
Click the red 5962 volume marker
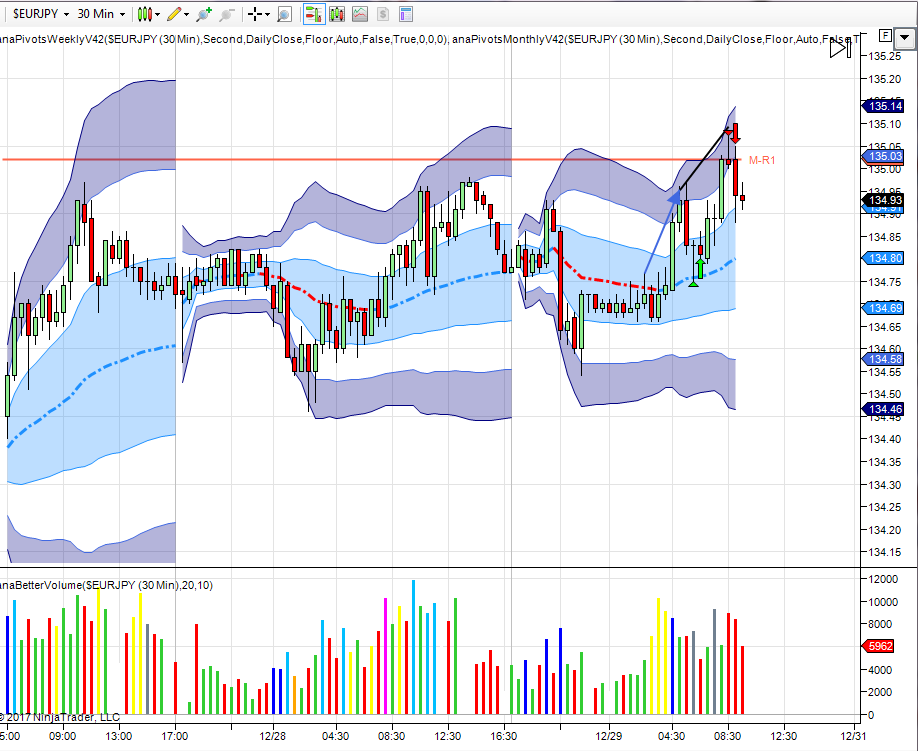click(x=879, y=646)
